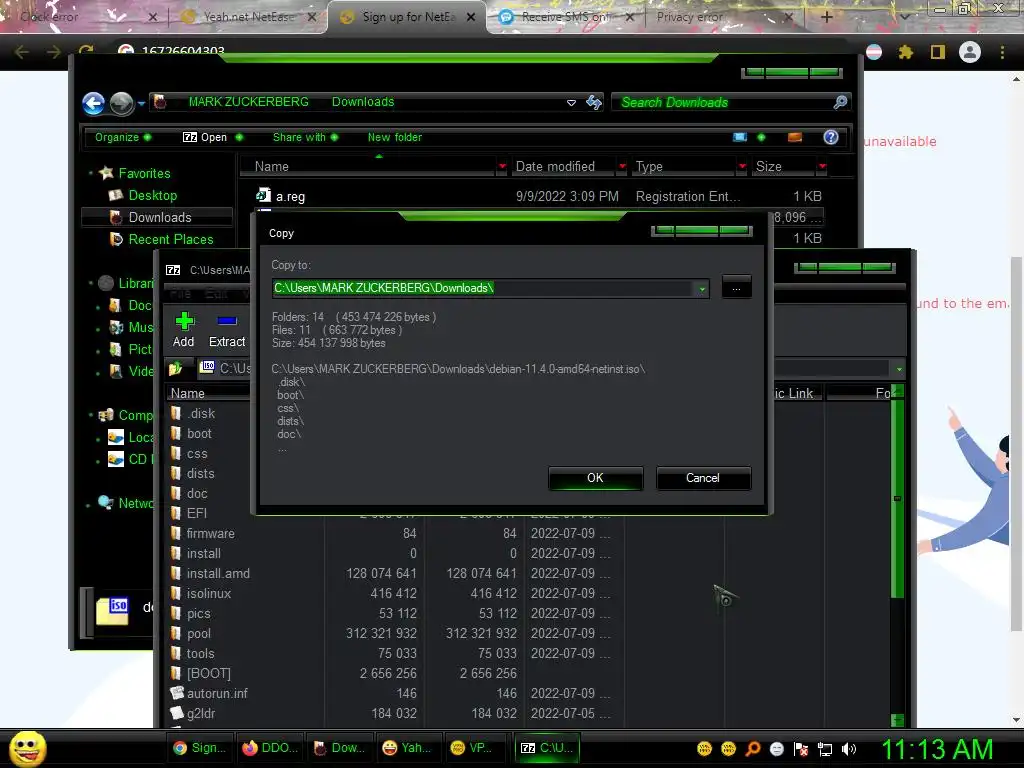Screen dimensions: 1024x768
Task: Open Explorer help question mark
Action: pos(831,137)
